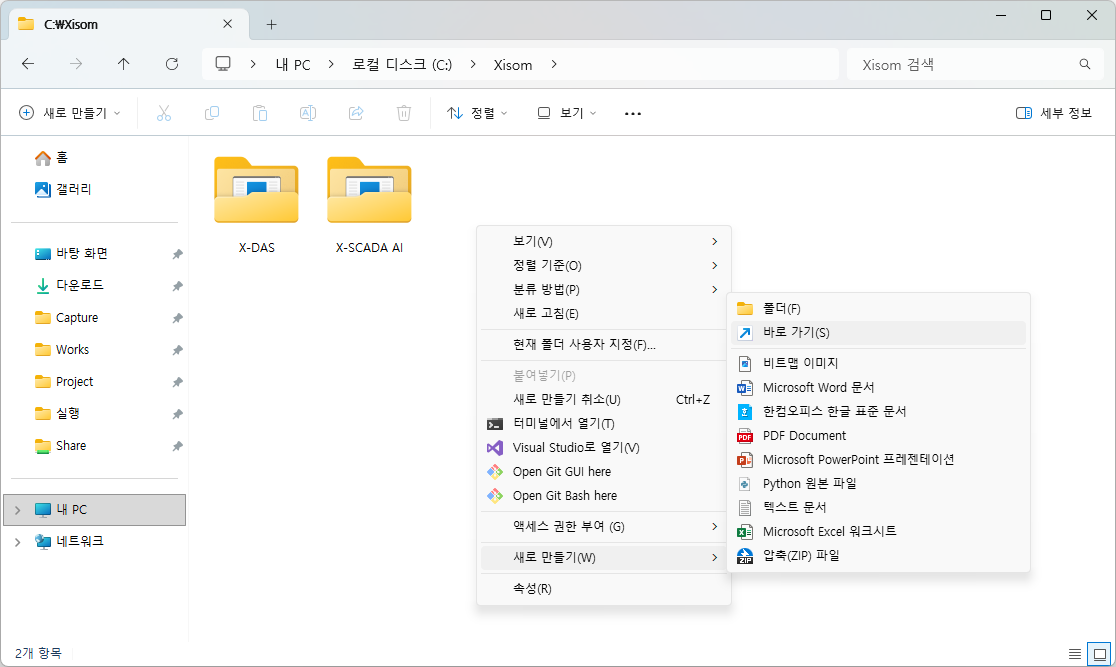Viewport: 1116px width, 667px height.
Task: Expand the 네트워크 tree node
Action: (x=17, y=541)
